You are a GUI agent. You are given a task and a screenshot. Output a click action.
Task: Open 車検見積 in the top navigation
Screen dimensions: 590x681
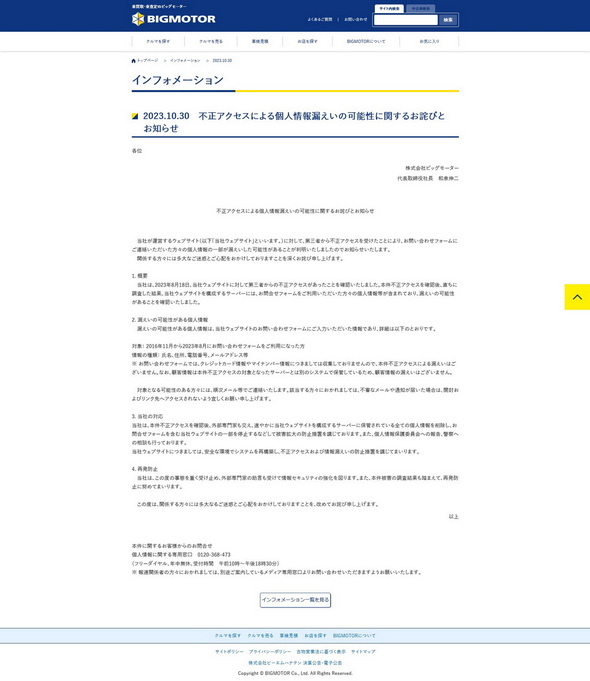pos(260,42)
